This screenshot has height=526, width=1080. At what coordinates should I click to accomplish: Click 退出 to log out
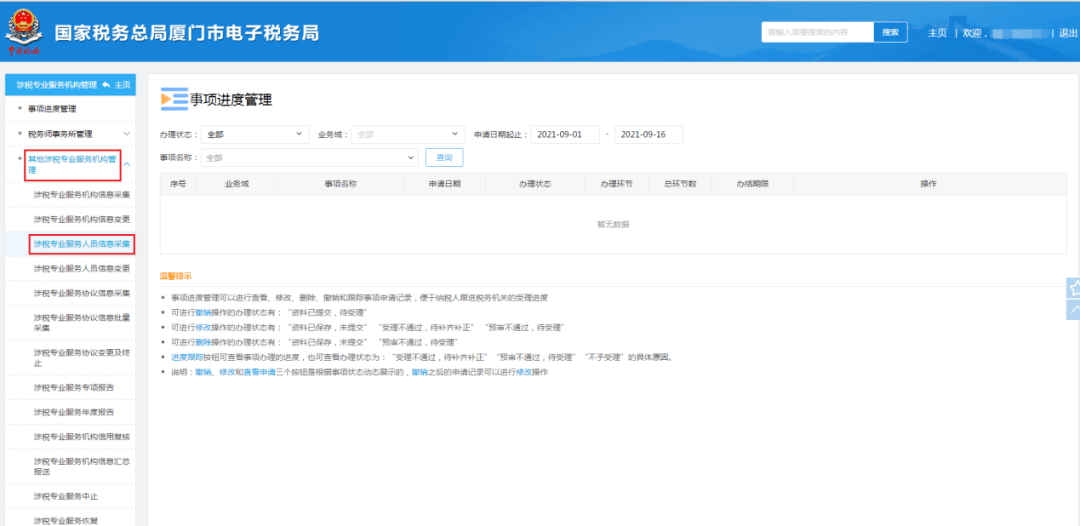pyautogui.click(x=1068, y=33)
